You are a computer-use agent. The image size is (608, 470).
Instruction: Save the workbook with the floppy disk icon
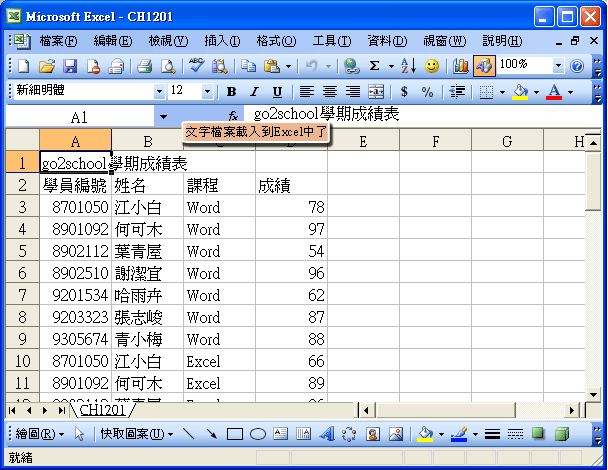coord(70,66)
